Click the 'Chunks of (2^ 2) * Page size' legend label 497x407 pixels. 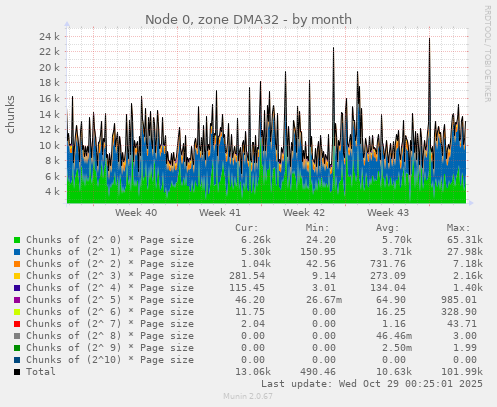click(x=110, y=264)
